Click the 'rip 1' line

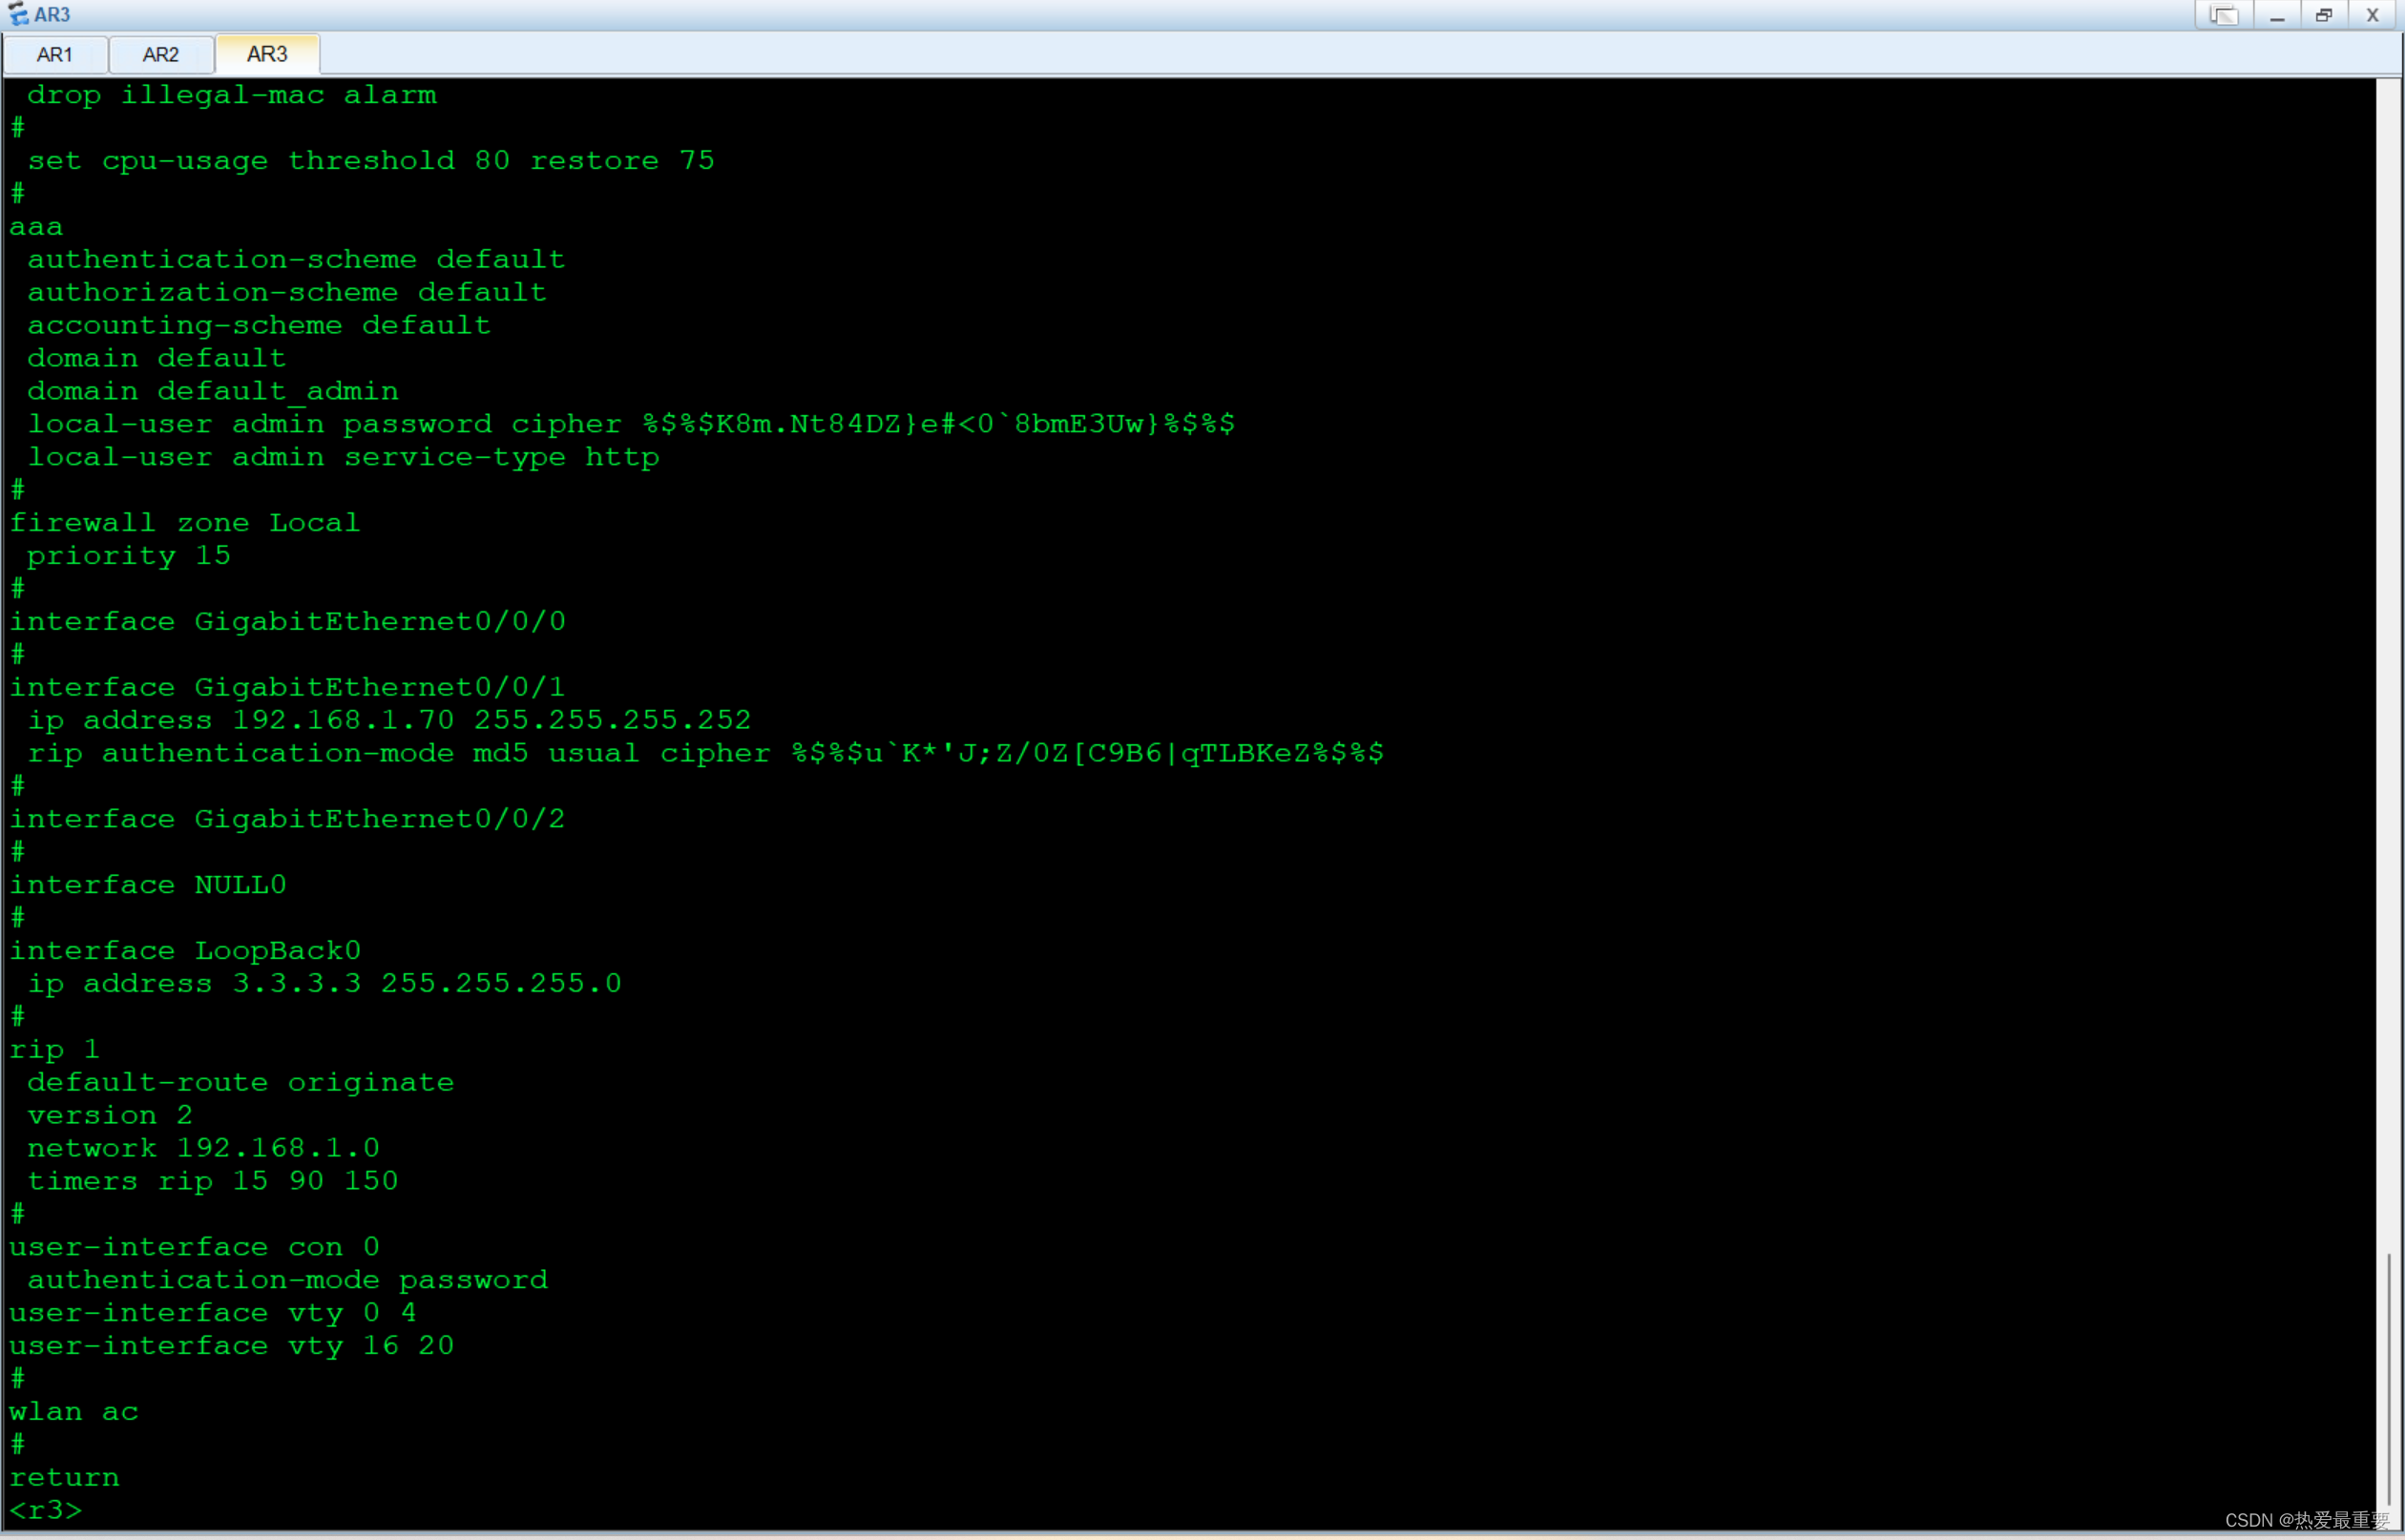[55, 1050]
